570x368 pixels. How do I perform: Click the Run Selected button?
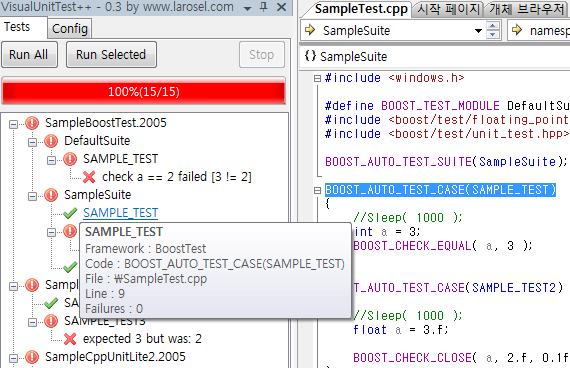point(111,55)
